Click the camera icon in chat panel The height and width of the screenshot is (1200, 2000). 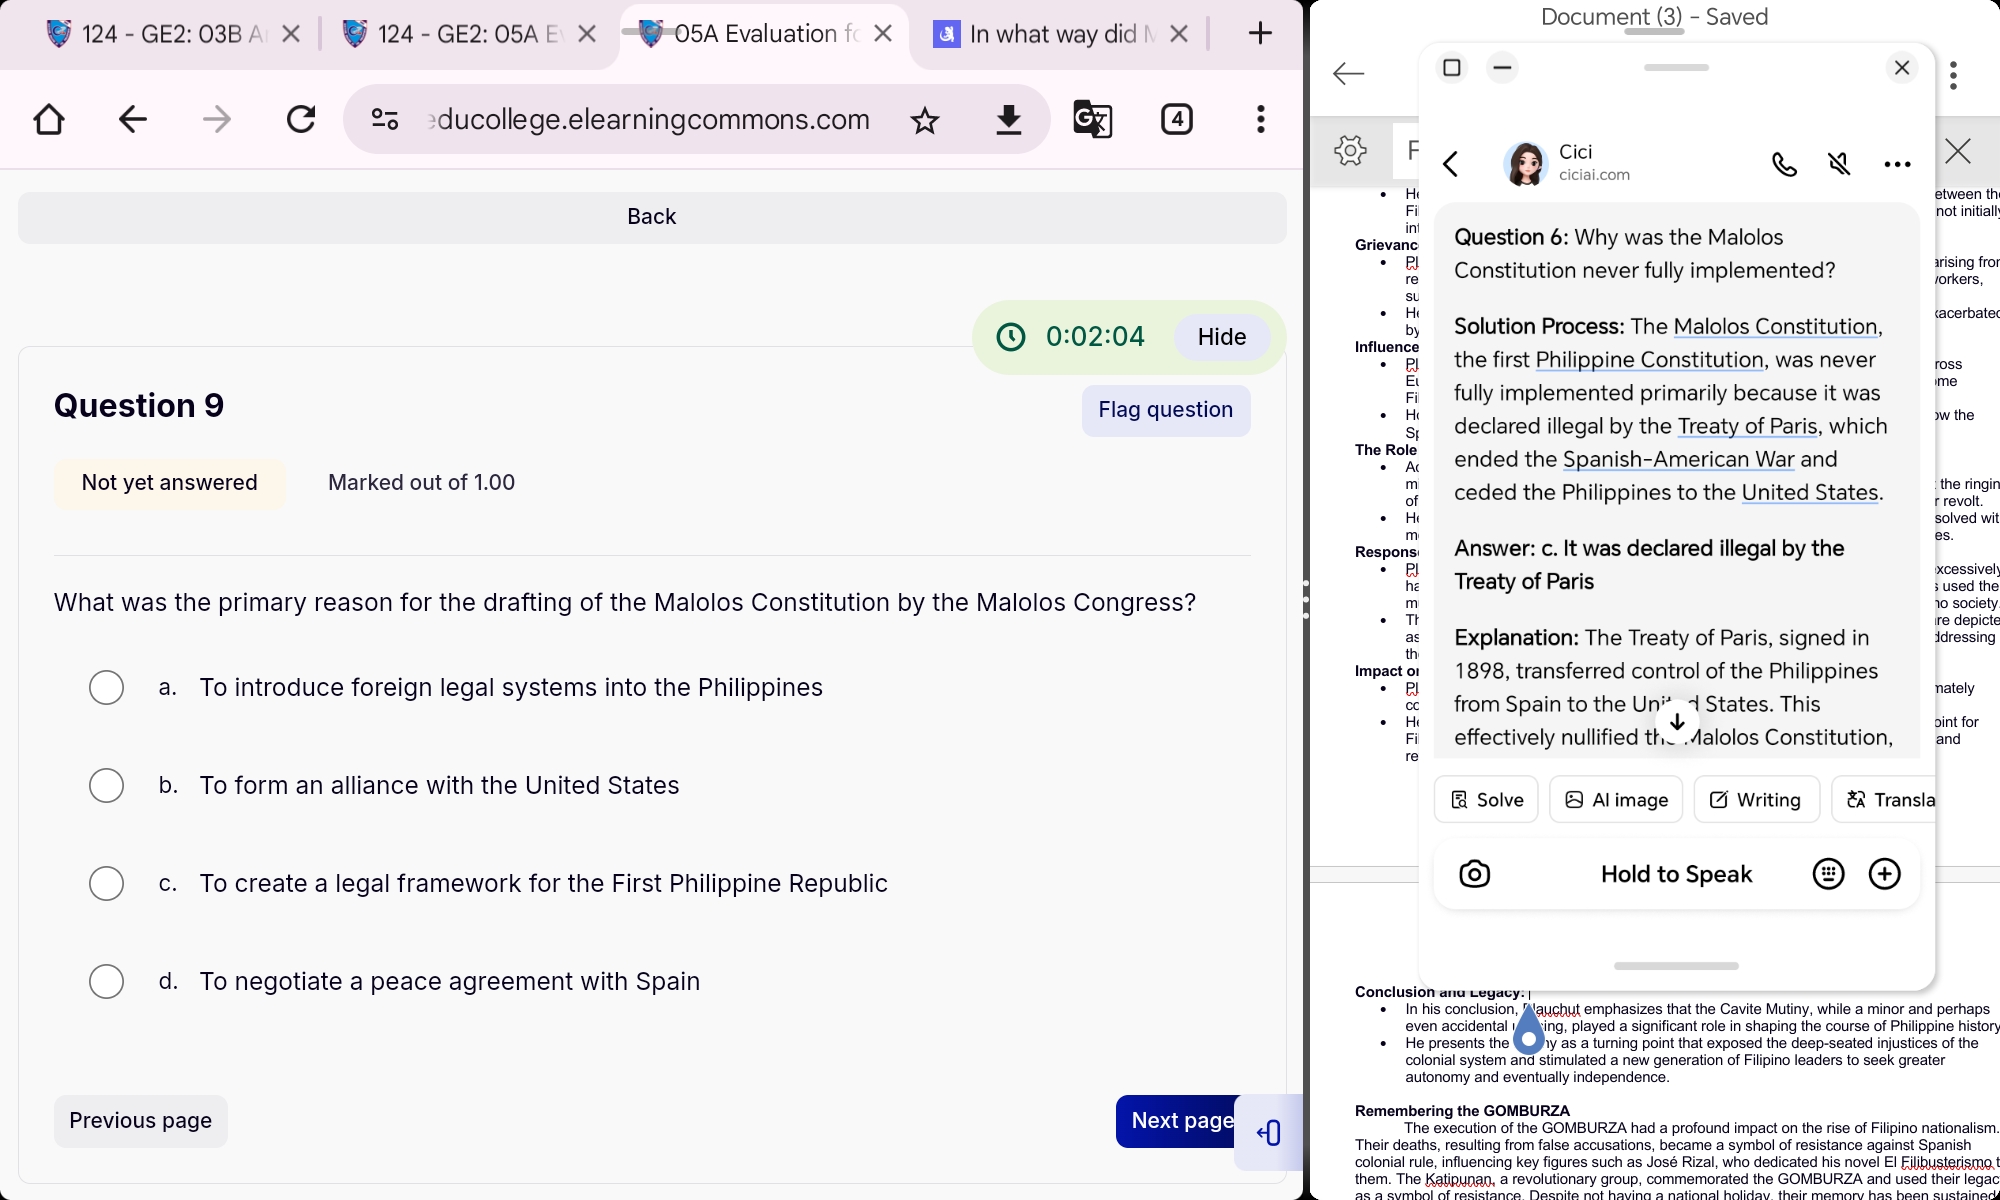click(1474, 874)
